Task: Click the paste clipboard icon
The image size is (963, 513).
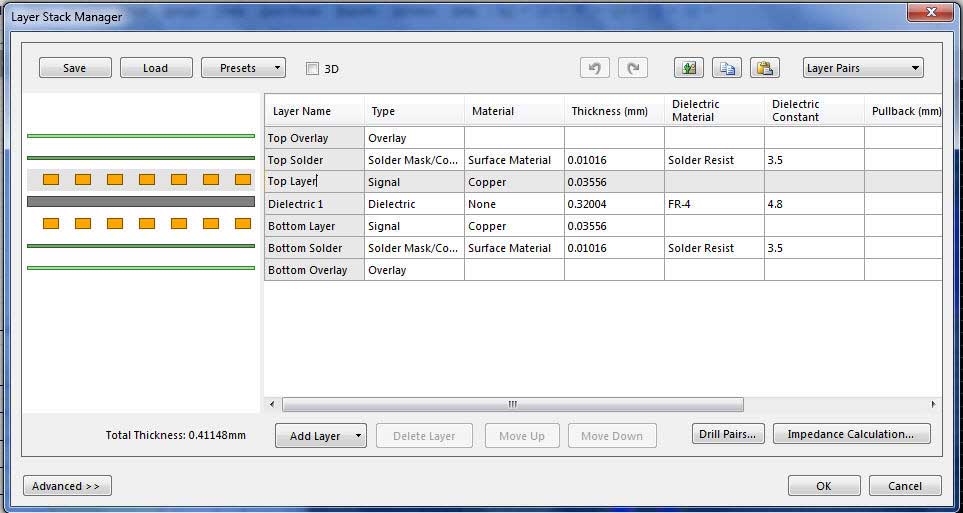Action: point(765,68)
